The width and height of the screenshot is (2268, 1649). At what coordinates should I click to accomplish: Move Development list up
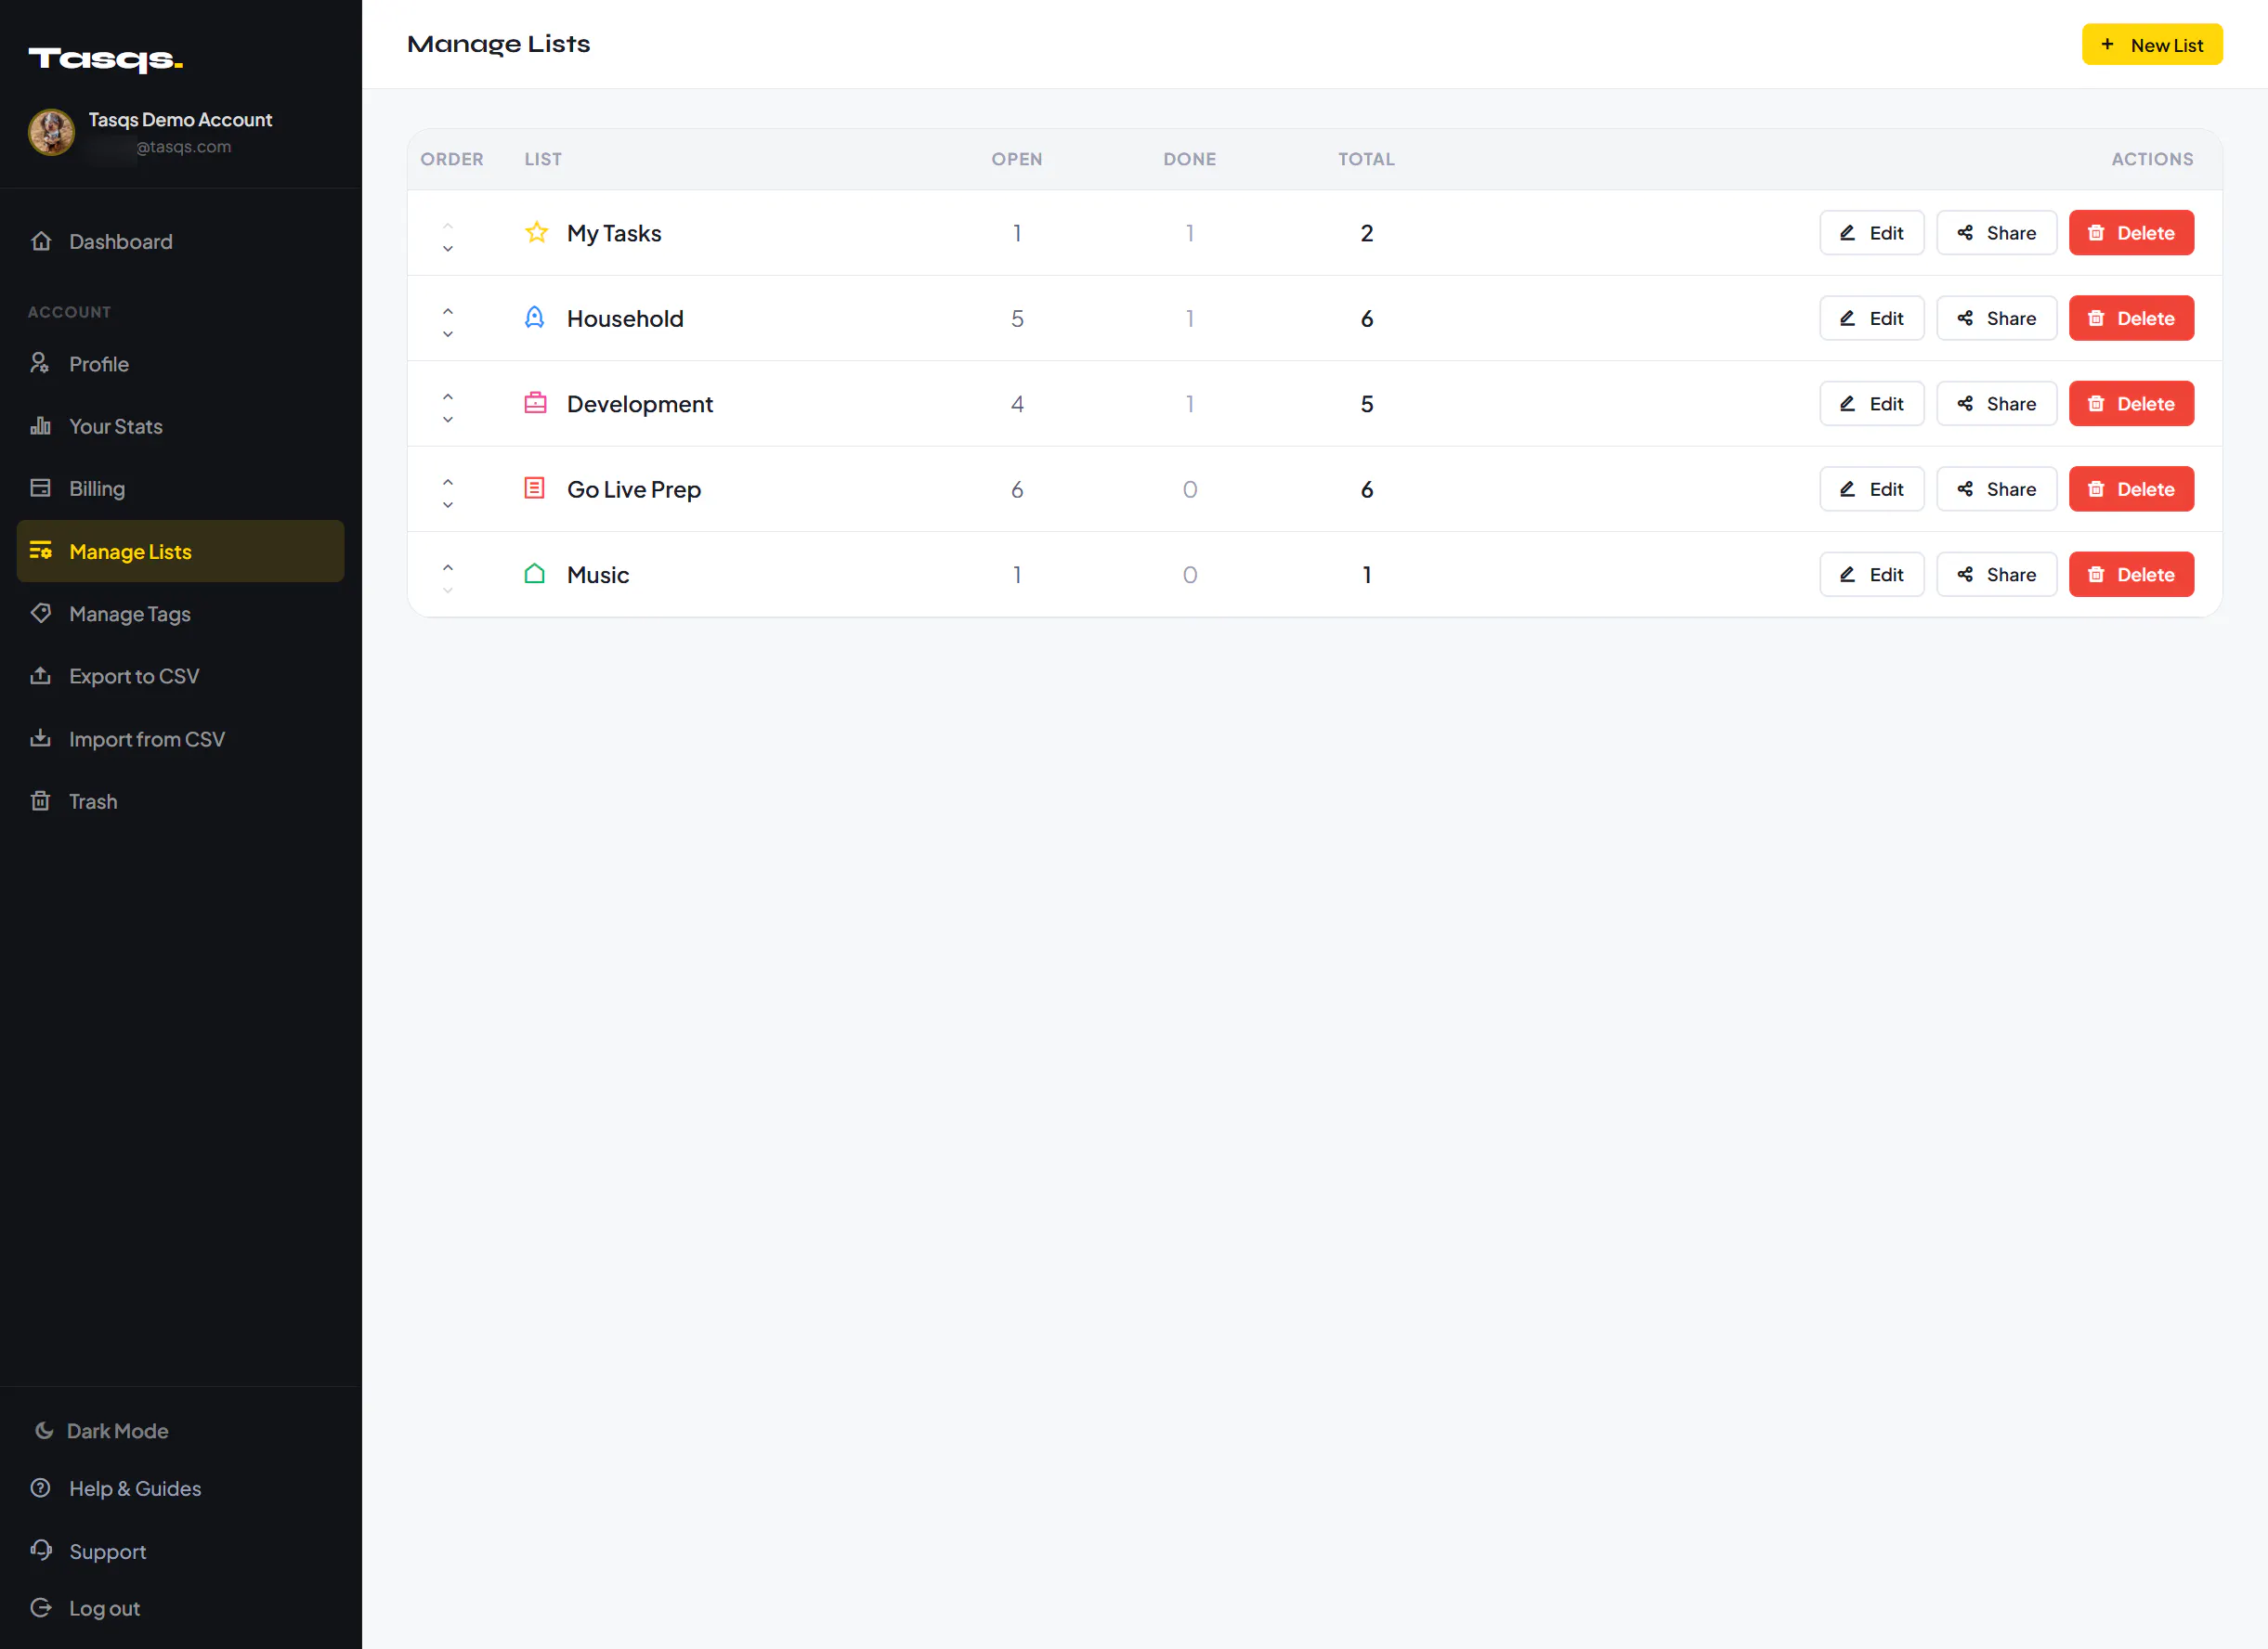click(448, 396)
